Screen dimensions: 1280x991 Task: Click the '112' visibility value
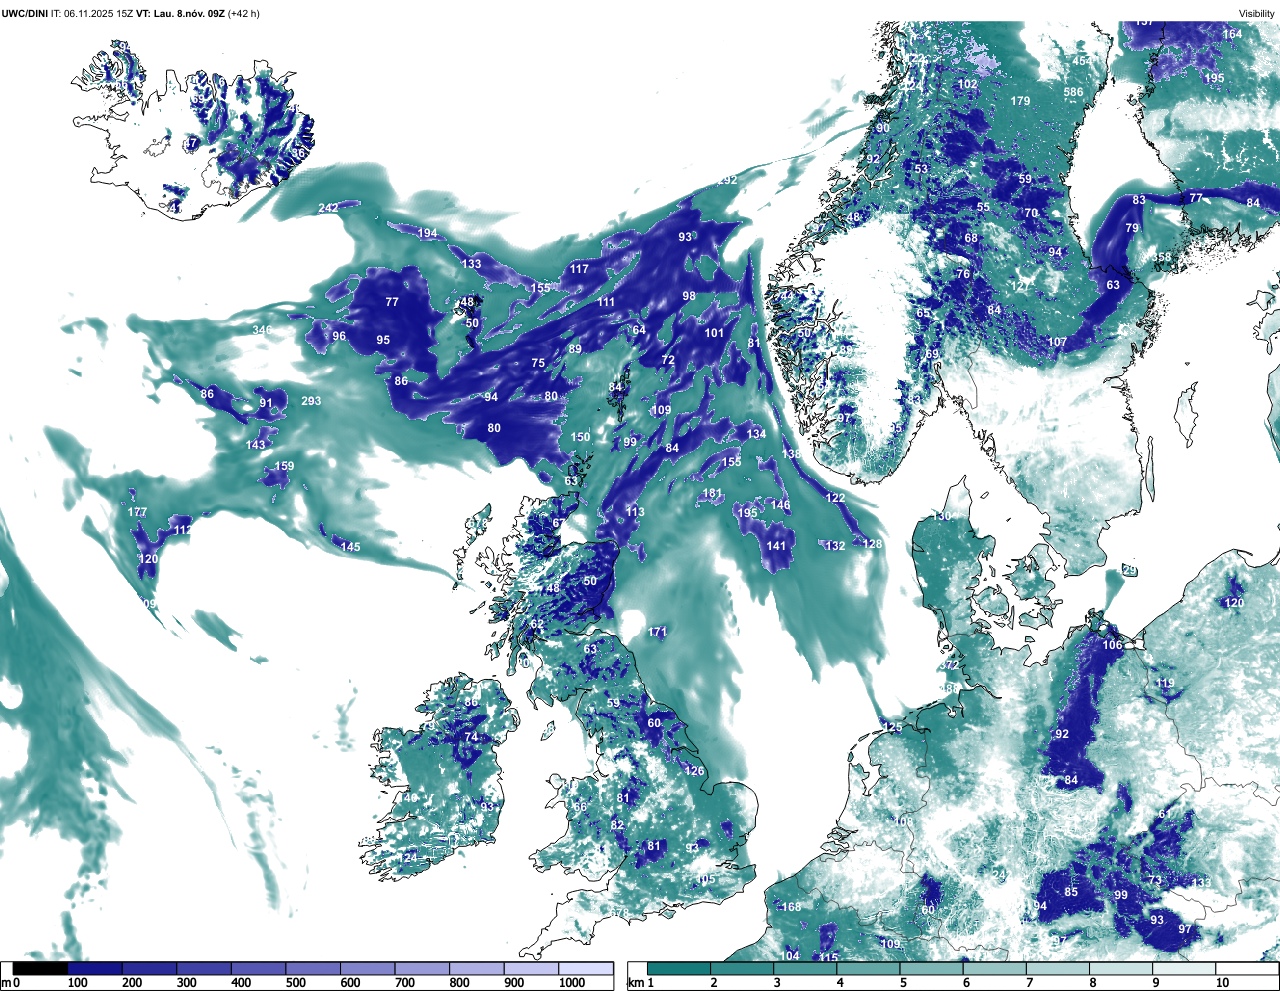pos(182,530)
